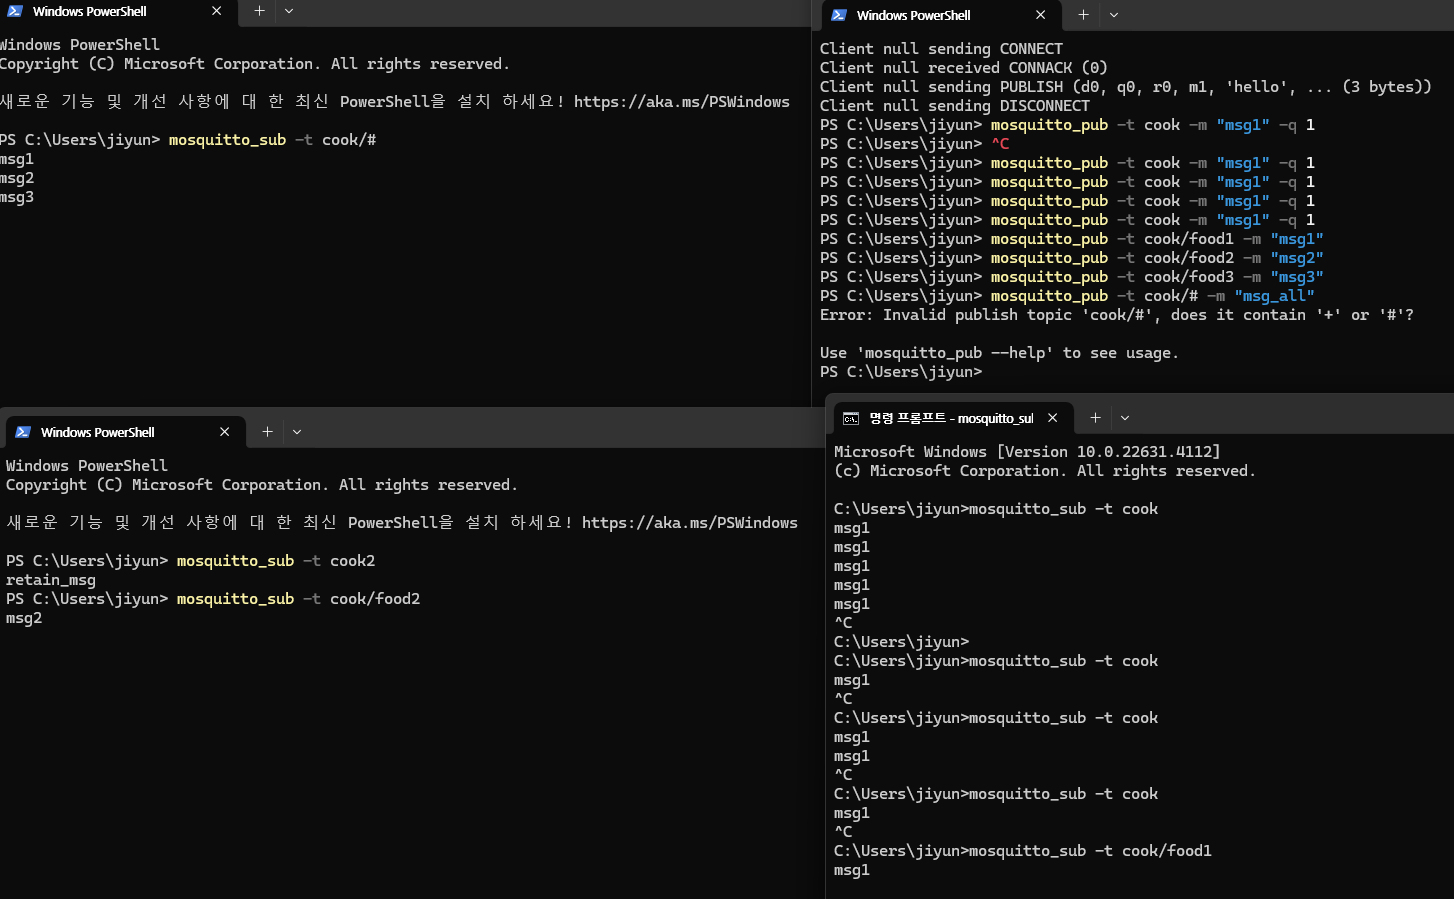Open profile dropdown in 명령 프롬프트 window
This screenshot has width=1454, height=899.
(1125, 418)
